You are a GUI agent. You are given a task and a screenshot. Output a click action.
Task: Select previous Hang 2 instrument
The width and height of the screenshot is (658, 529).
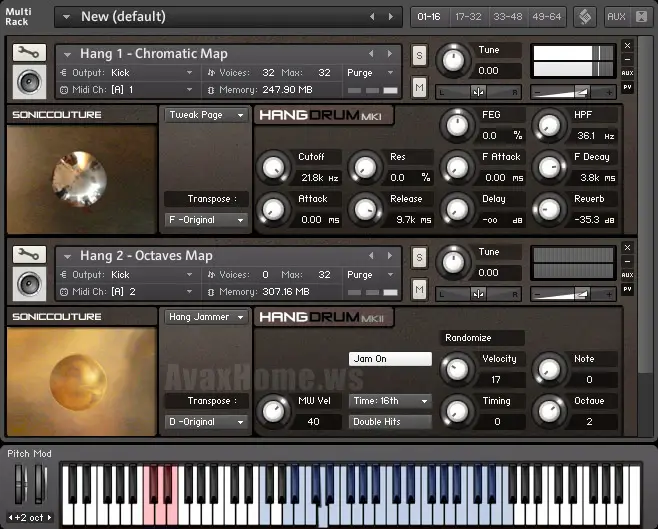(371, 255)
